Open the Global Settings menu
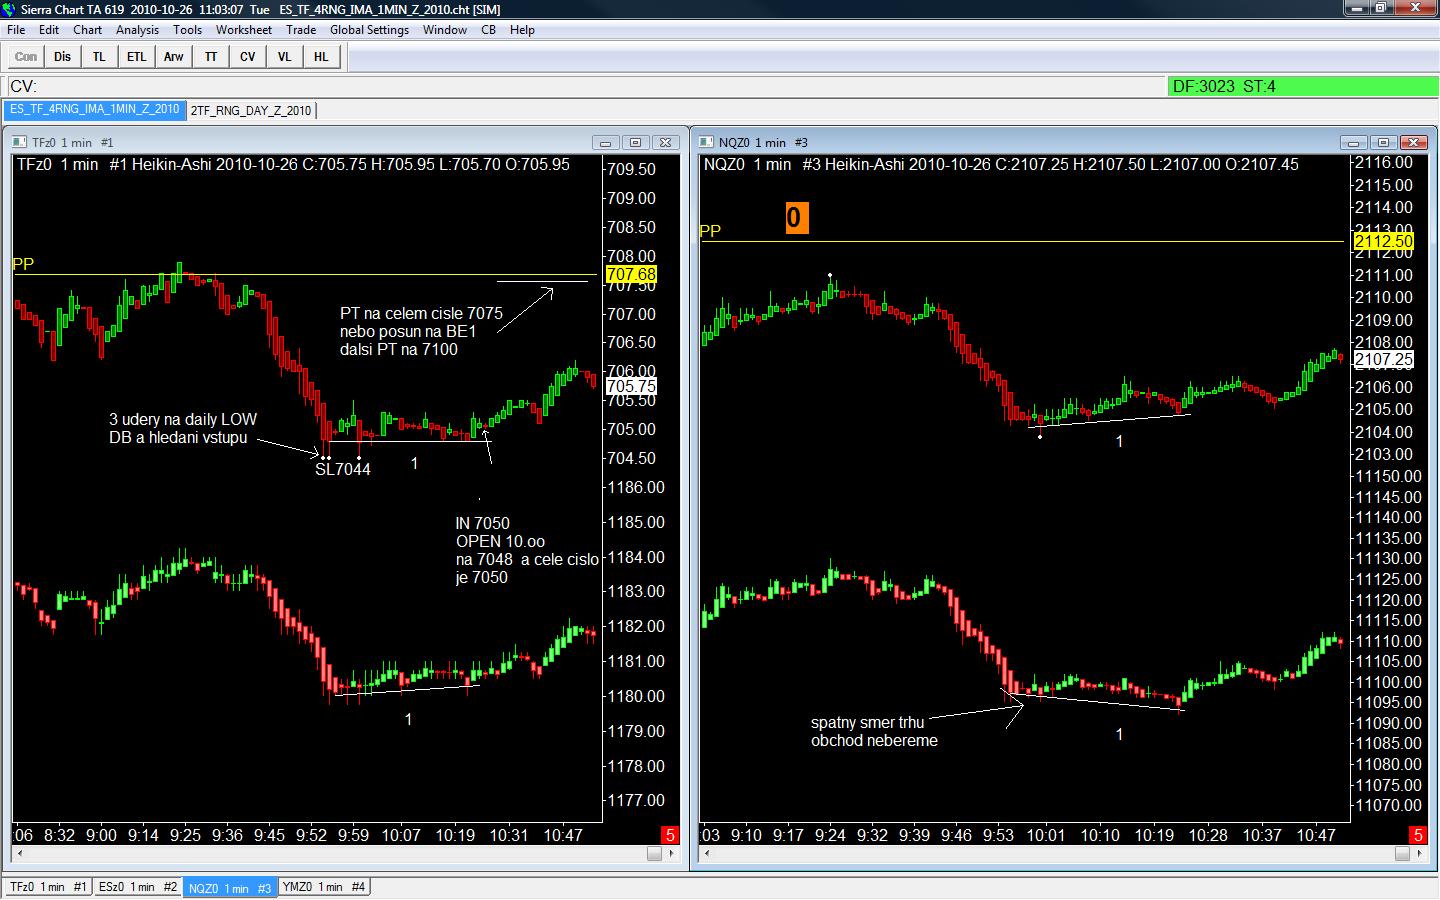1440x900 pixels. pos(370,30)
